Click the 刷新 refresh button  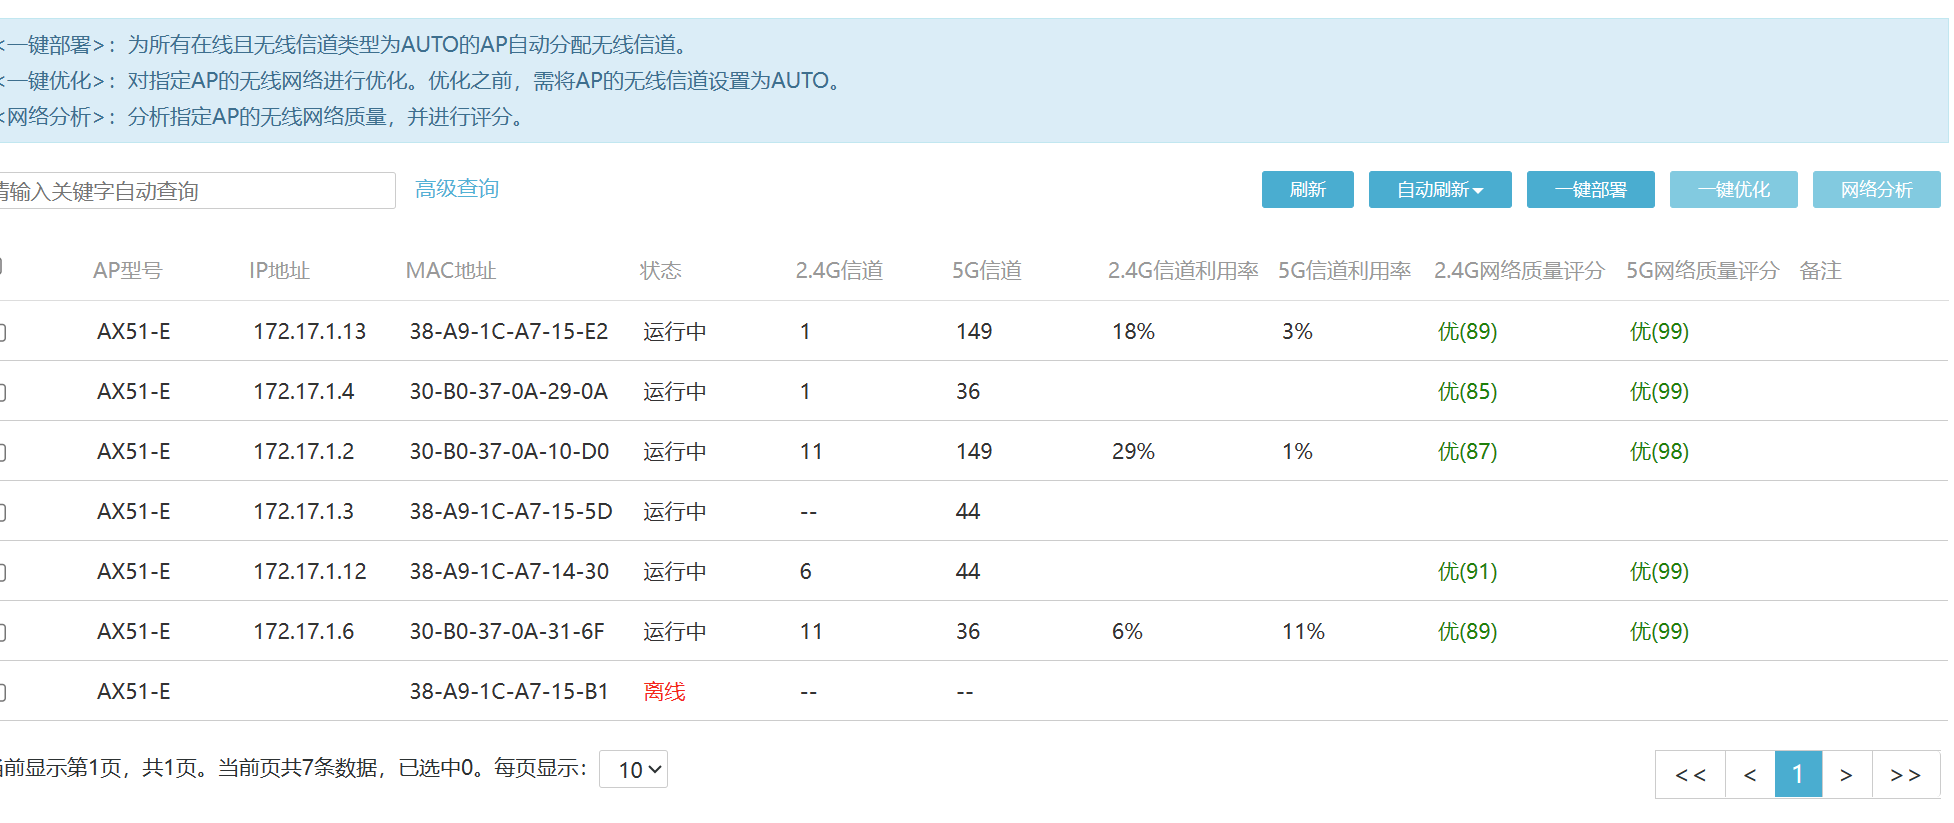click(x=1307, y=190)
